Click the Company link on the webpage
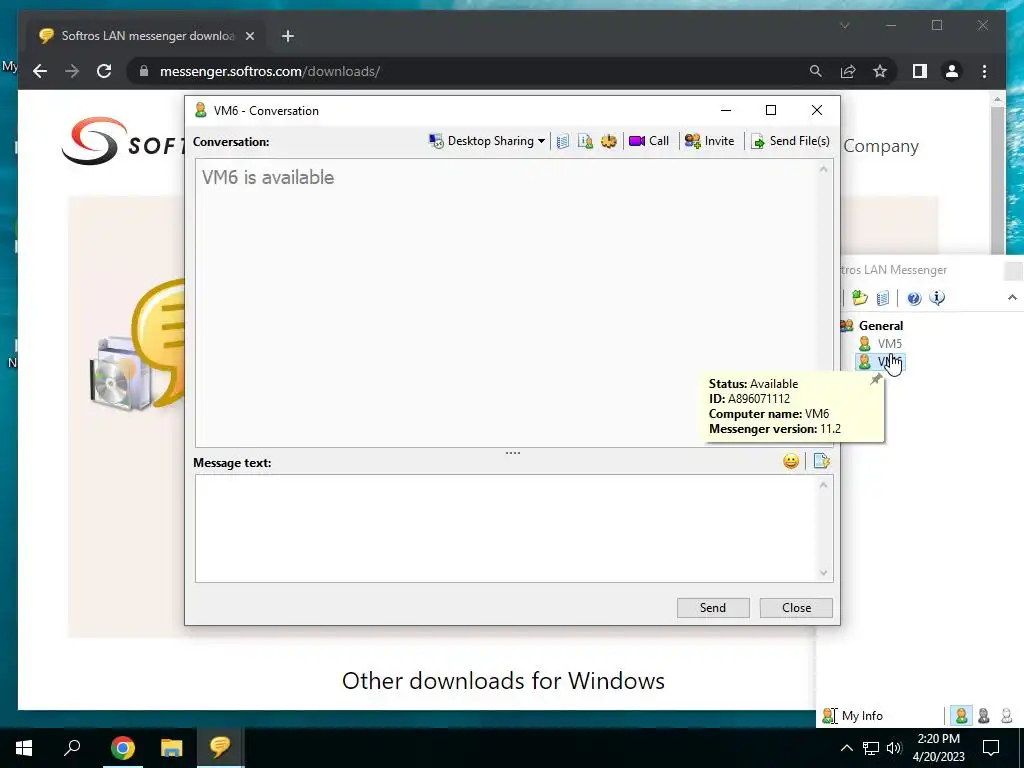1024x768 pixels. point(881,146)
